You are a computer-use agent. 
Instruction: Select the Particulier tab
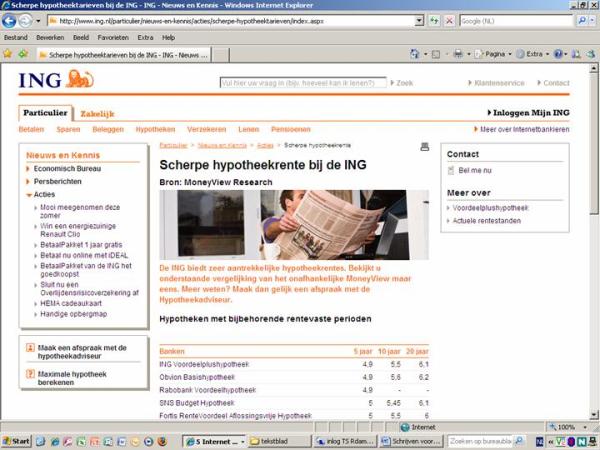tap(46, 113)
